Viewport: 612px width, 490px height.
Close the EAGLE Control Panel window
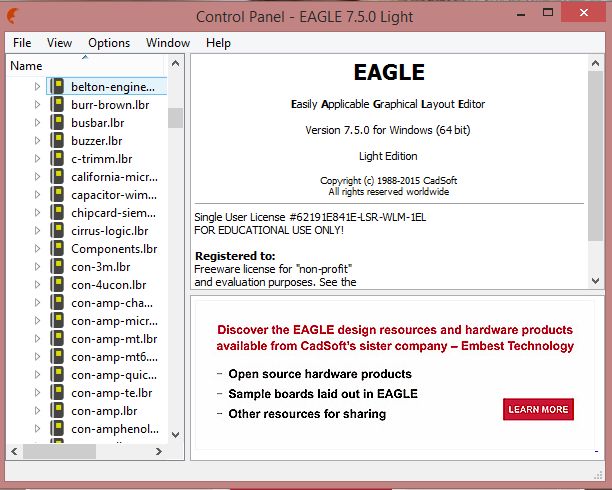[584, 12]
